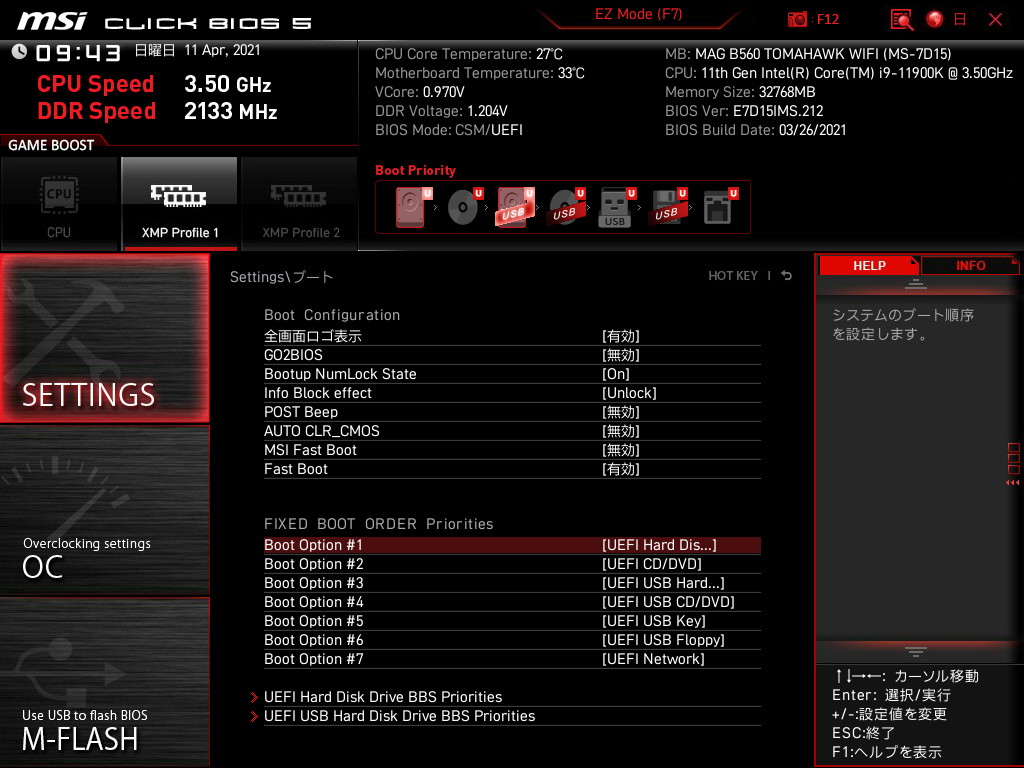This screenshot has width=1024, height=768.
Task: Click the CD/DVD disc icon in Boot Priority
Action: 464,207
